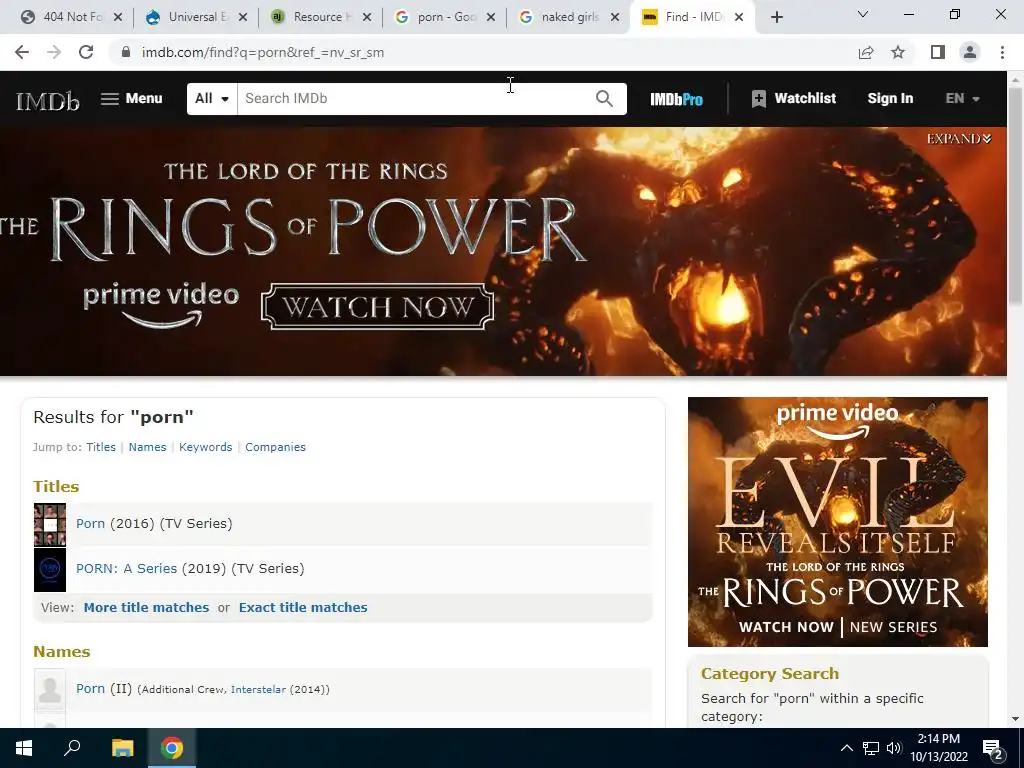
Task: Open the tab search chevron
Action: pos(863,14)
